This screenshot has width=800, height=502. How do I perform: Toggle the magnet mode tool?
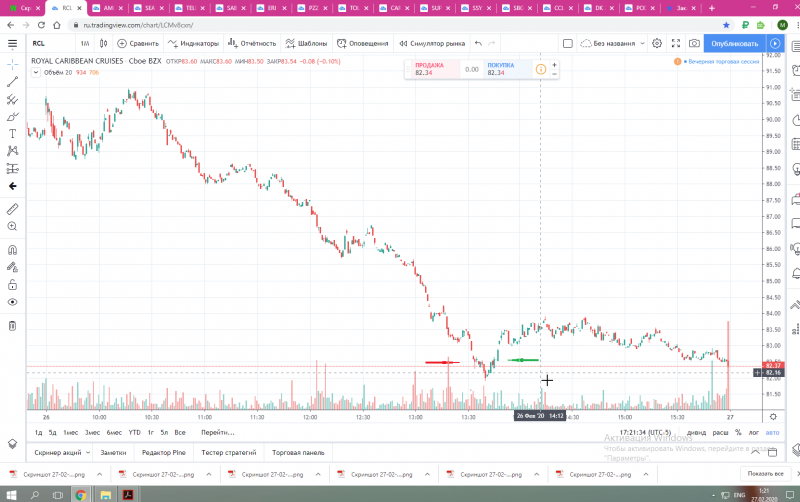coord(12,250)
